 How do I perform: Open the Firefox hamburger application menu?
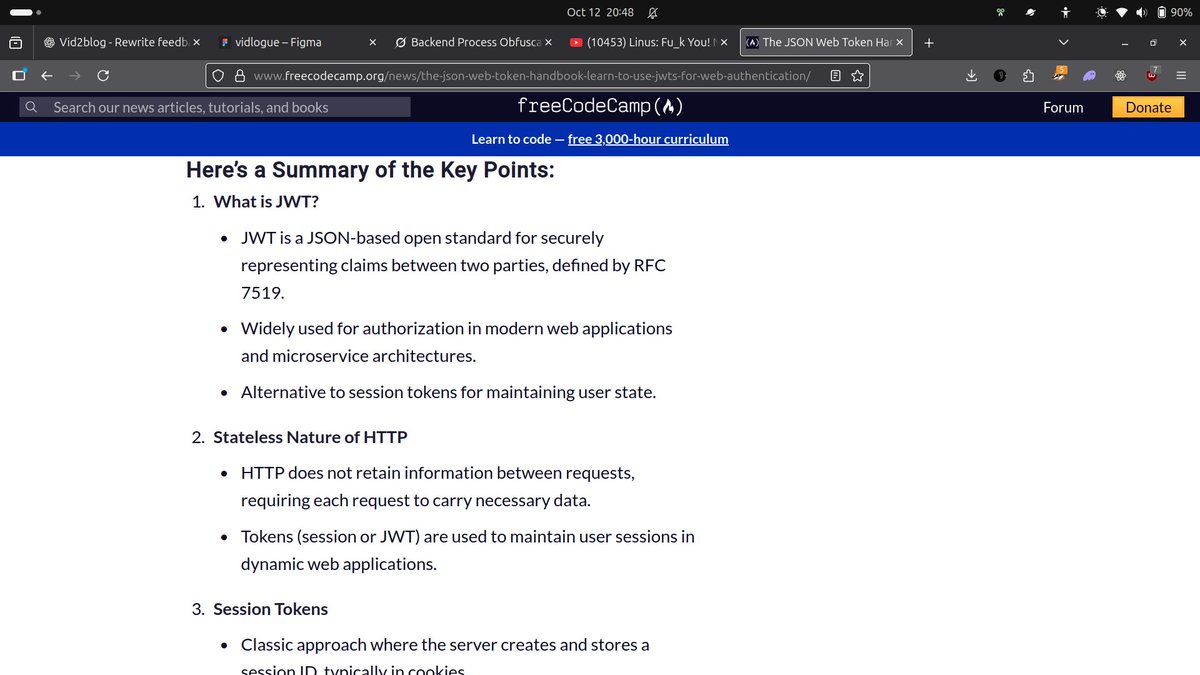(1180, 75)
